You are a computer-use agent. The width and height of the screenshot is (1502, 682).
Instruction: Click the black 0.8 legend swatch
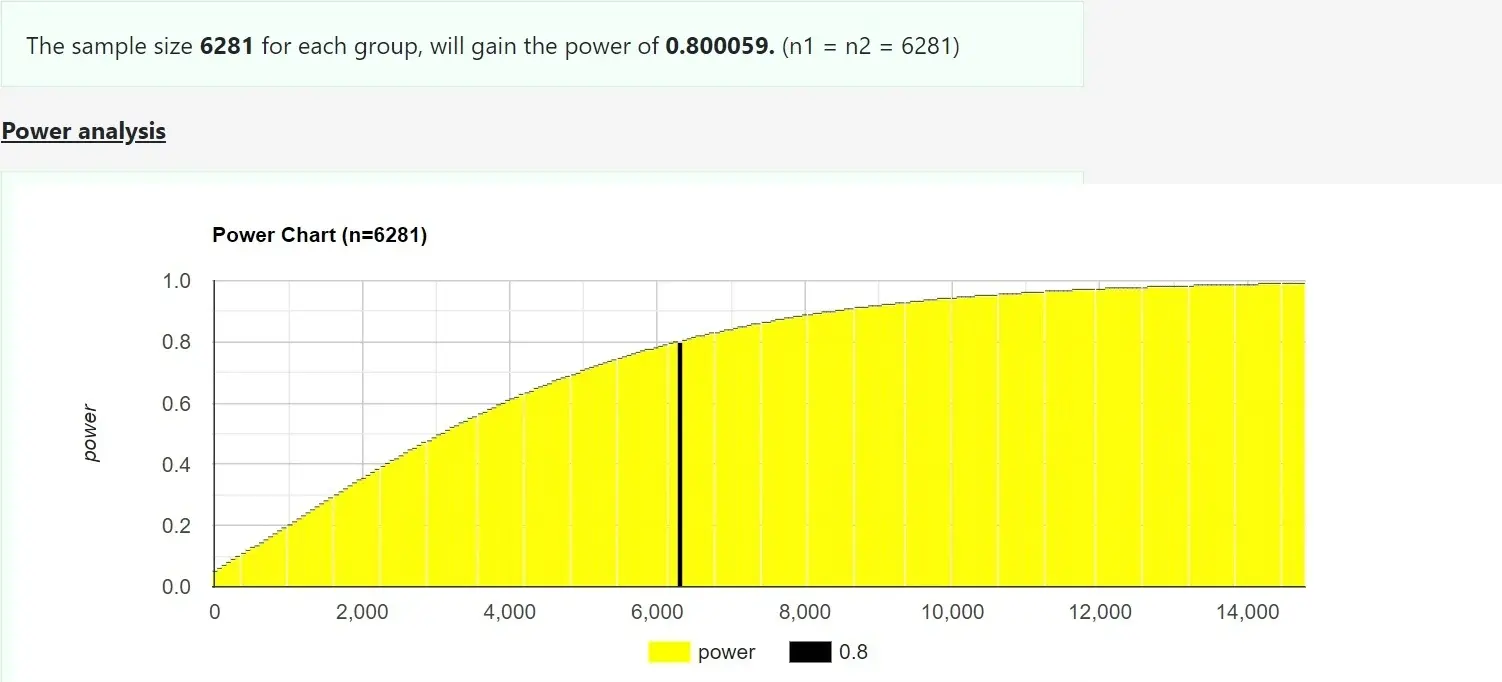(809, 653)
